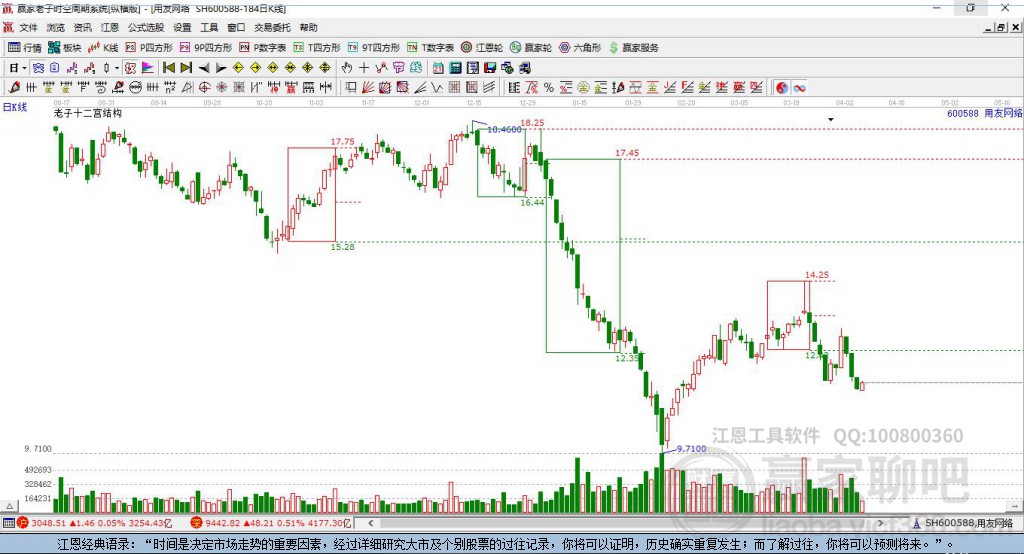This screenshot has width=1024, height=554.
Task: Click the horizontal chart scrollbar track
Action: click(625, 523)
